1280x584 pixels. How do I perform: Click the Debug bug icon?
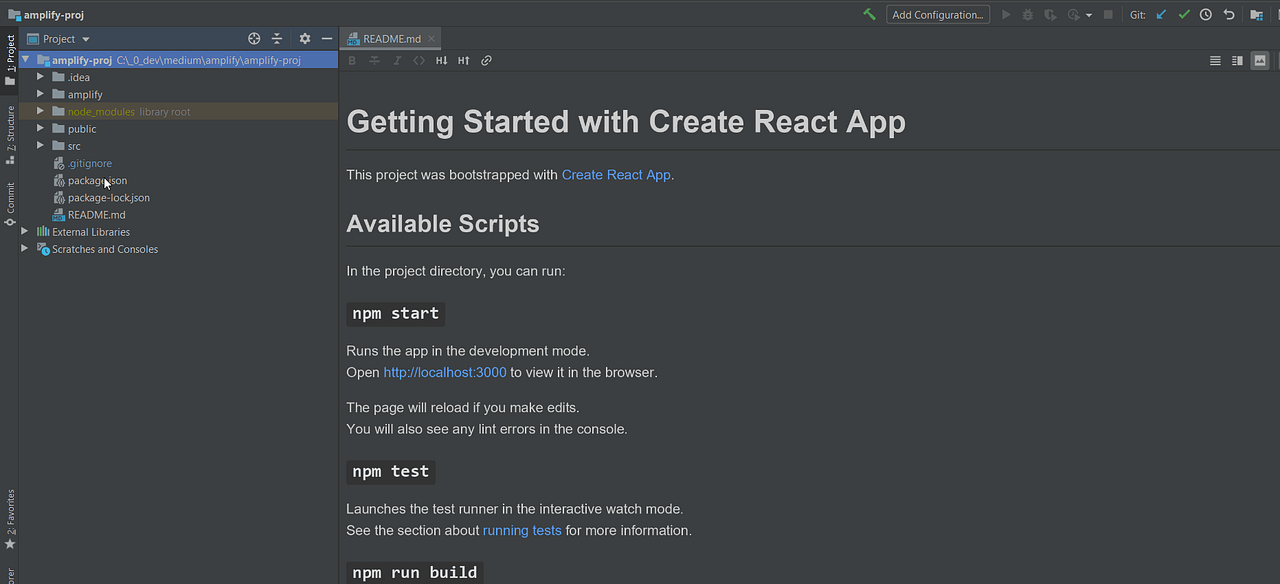click(x=1028, y=15)
